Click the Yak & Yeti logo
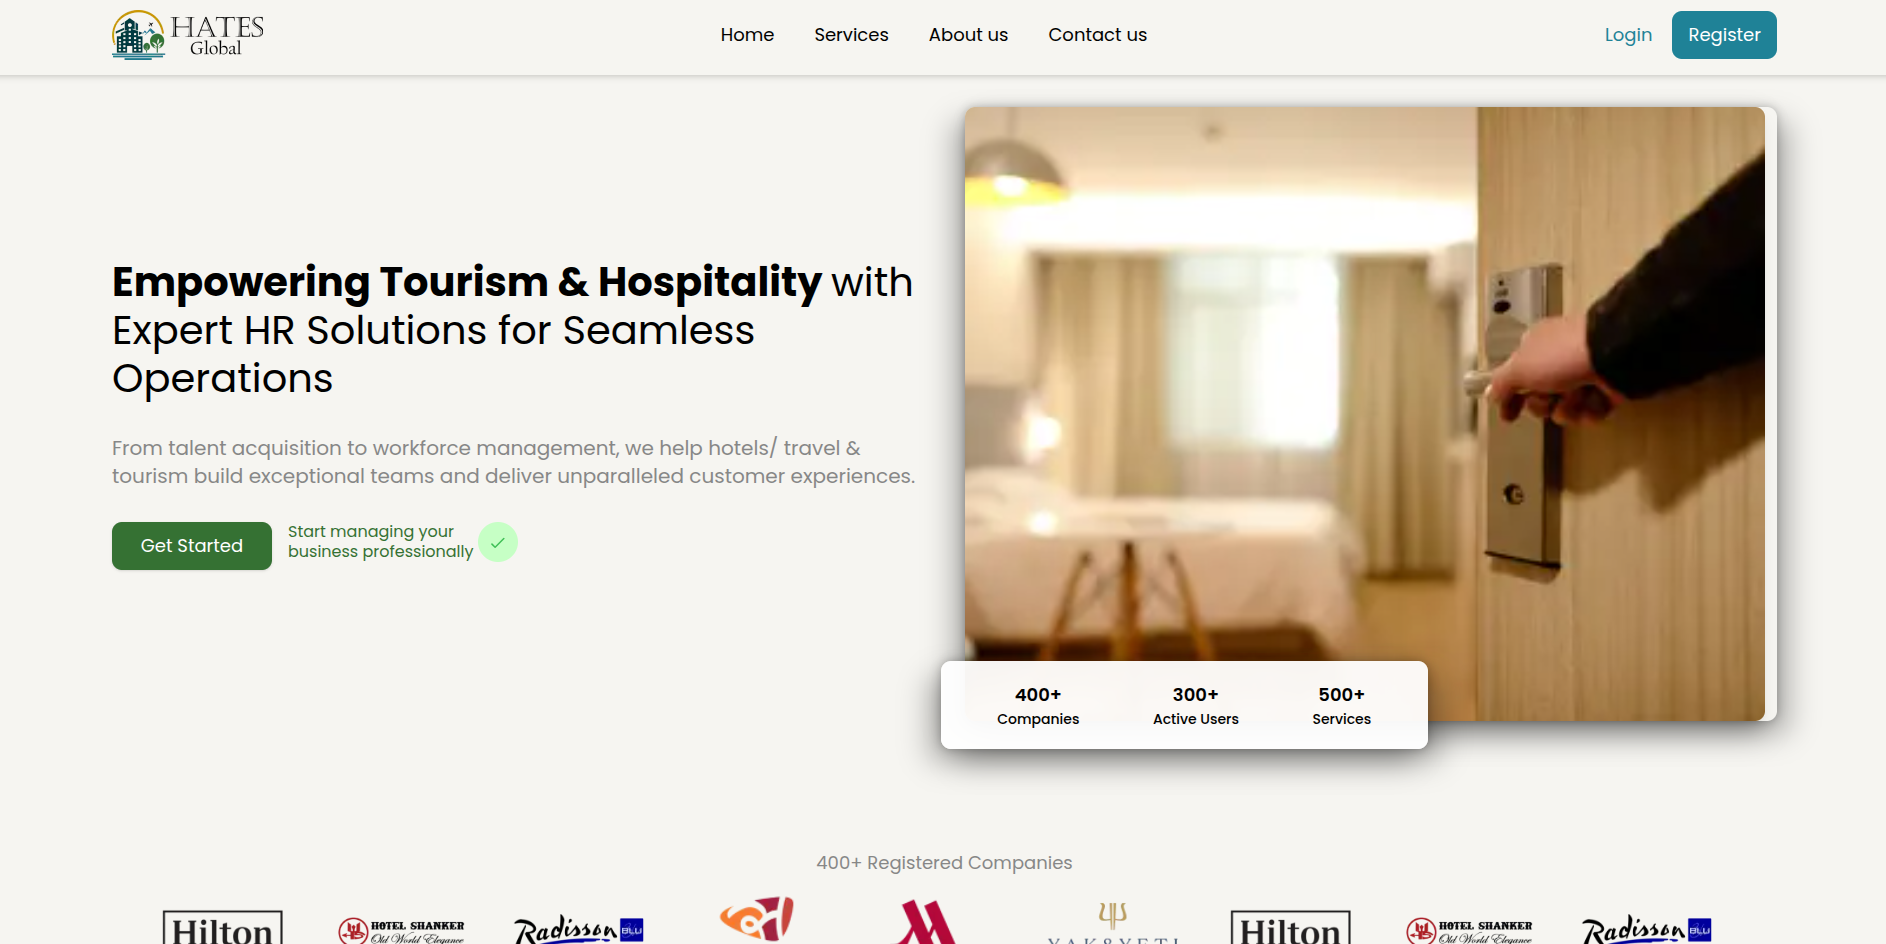Image resolution: width=1886 pixels, height=944 pixels. click(x=1113, y=922)
